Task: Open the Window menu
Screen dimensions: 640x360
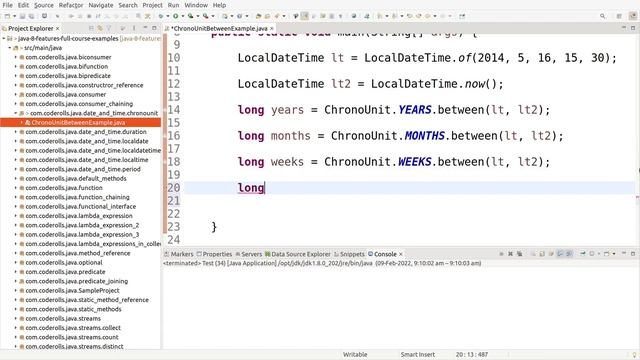Action: (x=196, y=5)
